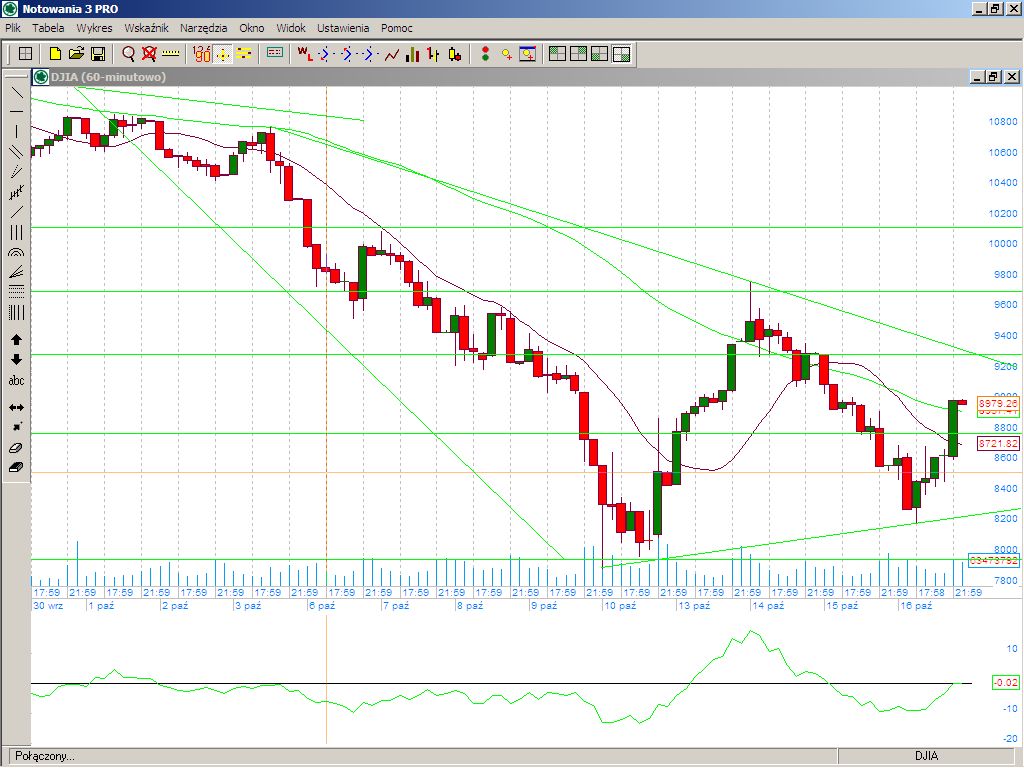Click the horizontal double arrow tool
This screenshot has height=768, width=1024.
click(16, 408)
